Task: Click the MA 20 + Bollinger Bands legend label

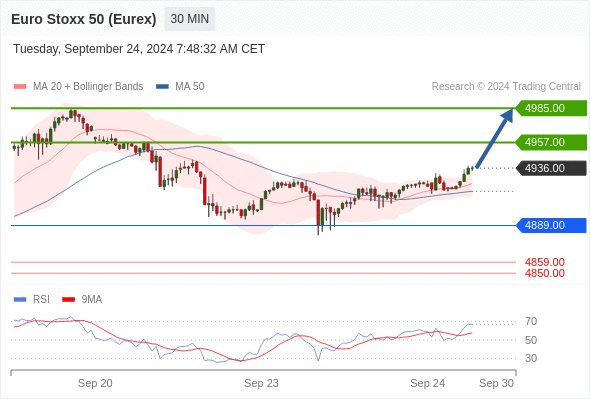Action: pos(88,87)
